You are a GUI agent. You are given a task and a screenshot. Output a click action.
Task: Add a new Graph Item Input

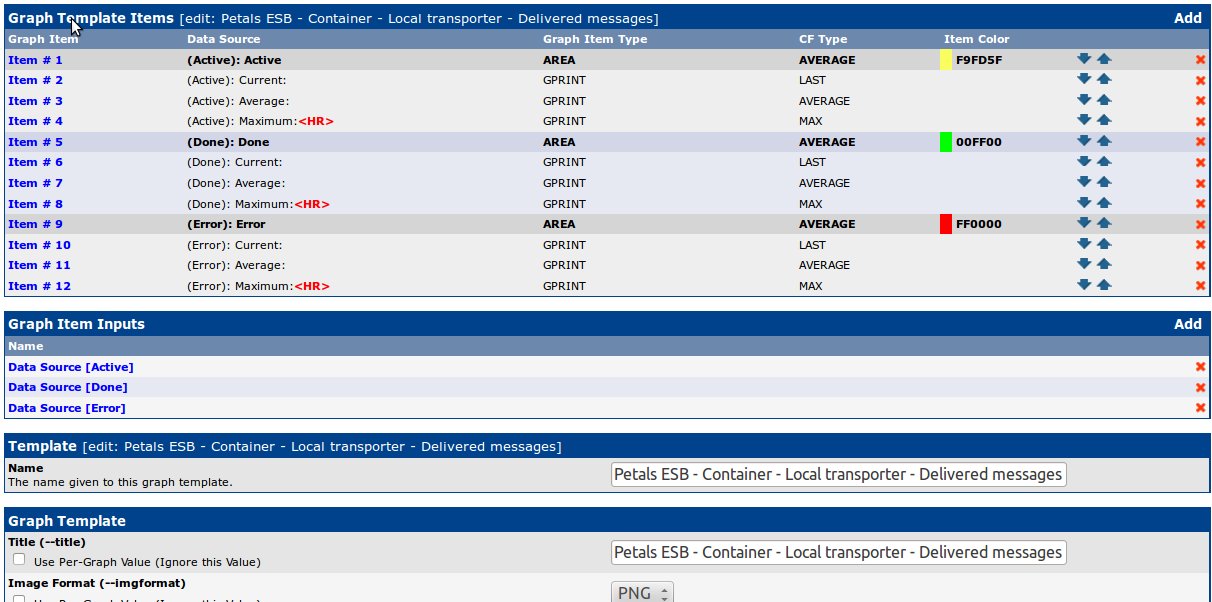[1187, 324]
